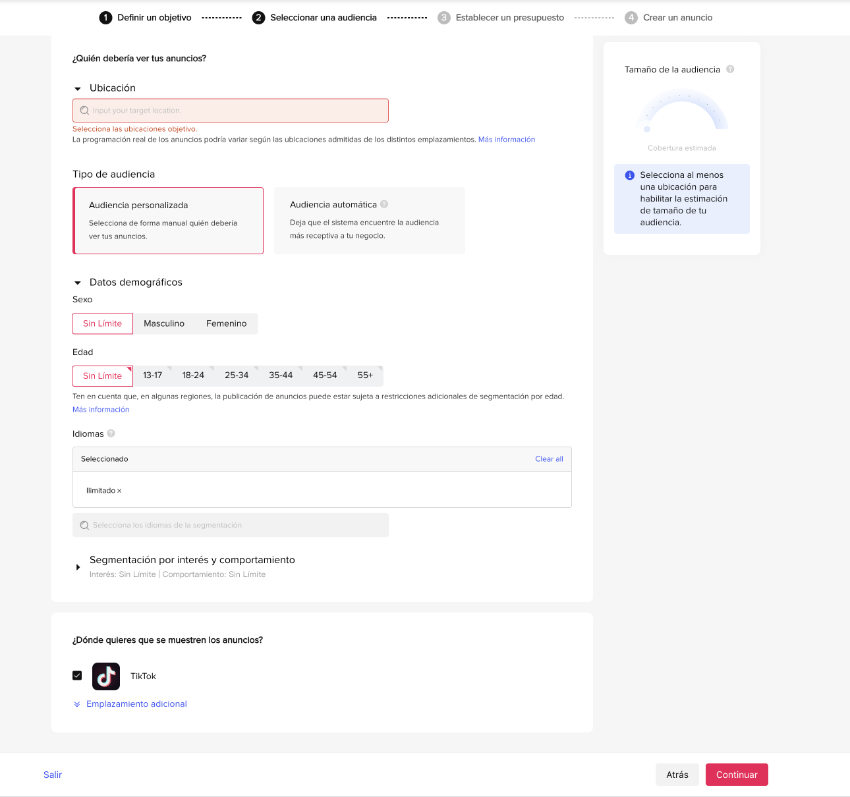Click the Continuar button
The height and width of the screenshot is (797, 850).
[x=736, y=775]
